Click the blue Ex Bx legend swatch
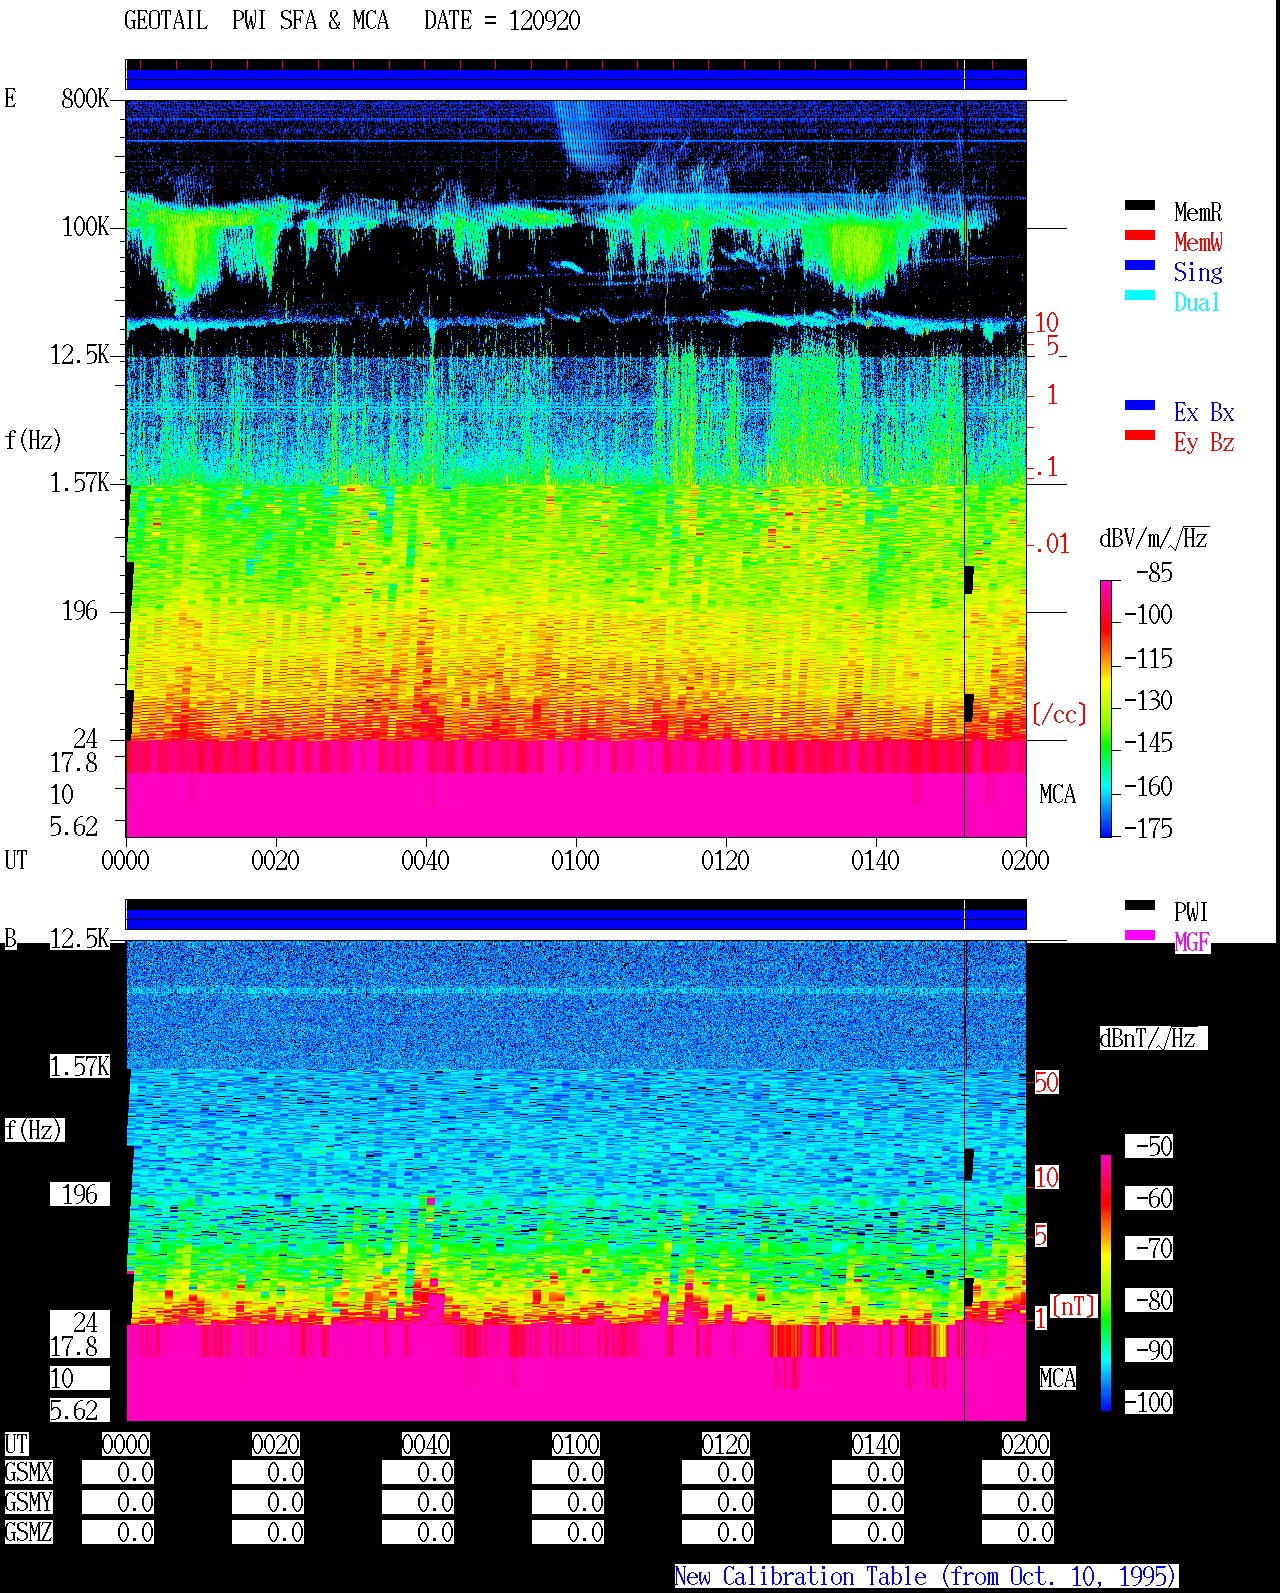Screen dimensions: 1280x1593 pyautogui.click(x=1140, y=406)
